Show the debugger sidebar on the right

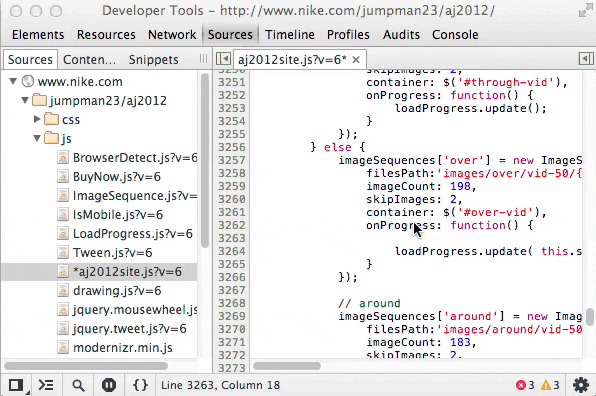(586, 59)
